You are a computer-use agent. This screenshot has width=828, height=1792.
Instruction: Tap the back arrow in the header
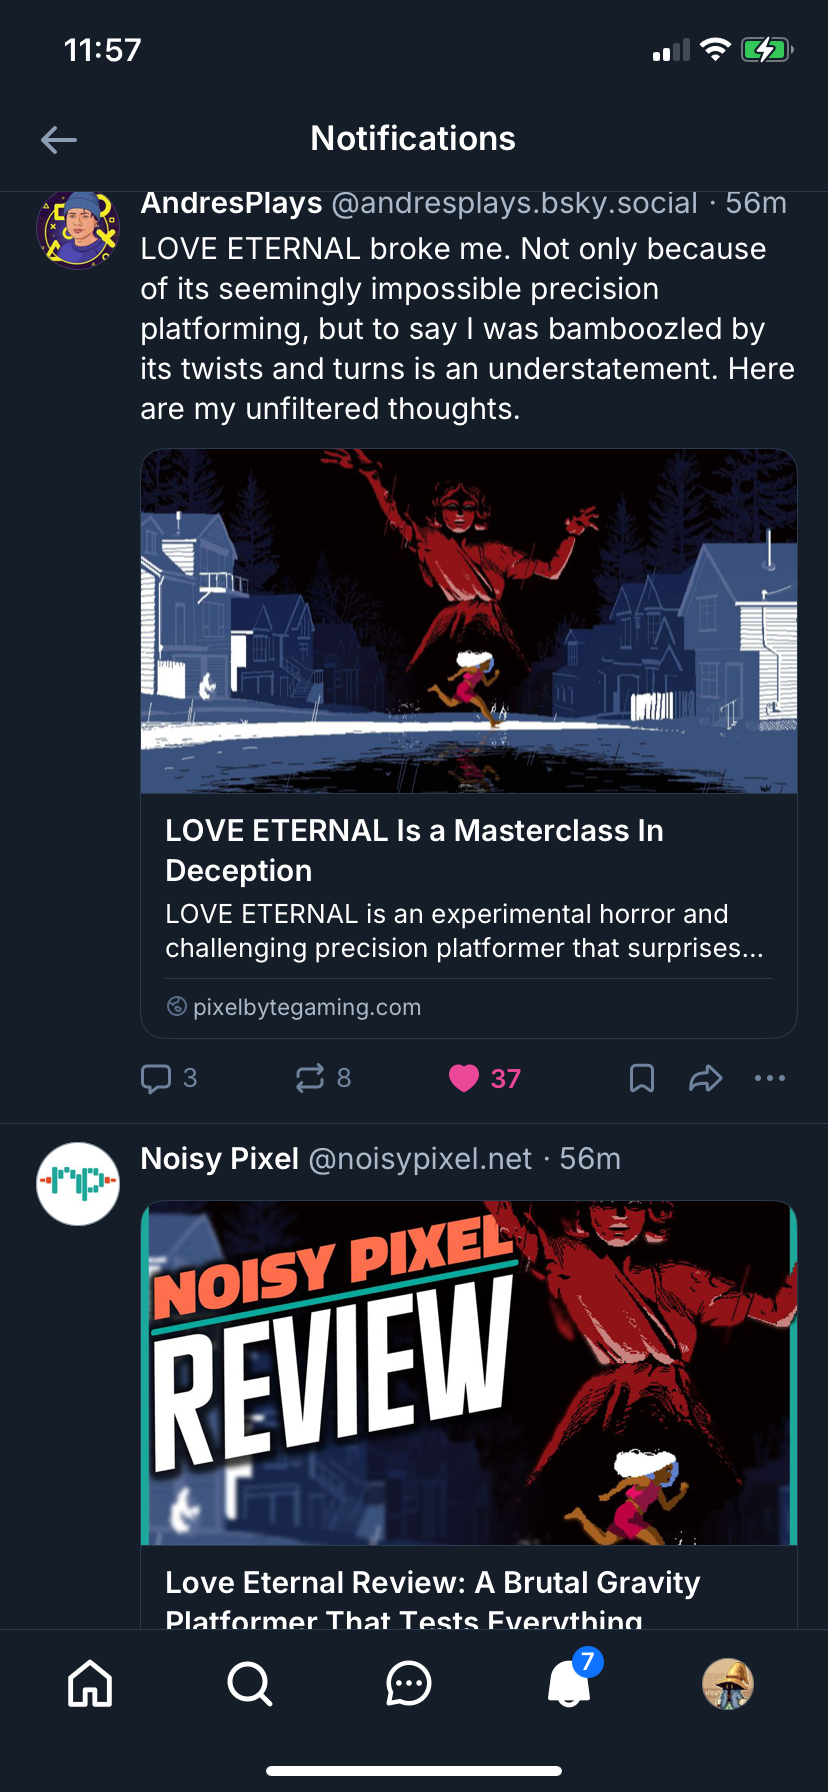pyautogui.click(x=59, y=140)
